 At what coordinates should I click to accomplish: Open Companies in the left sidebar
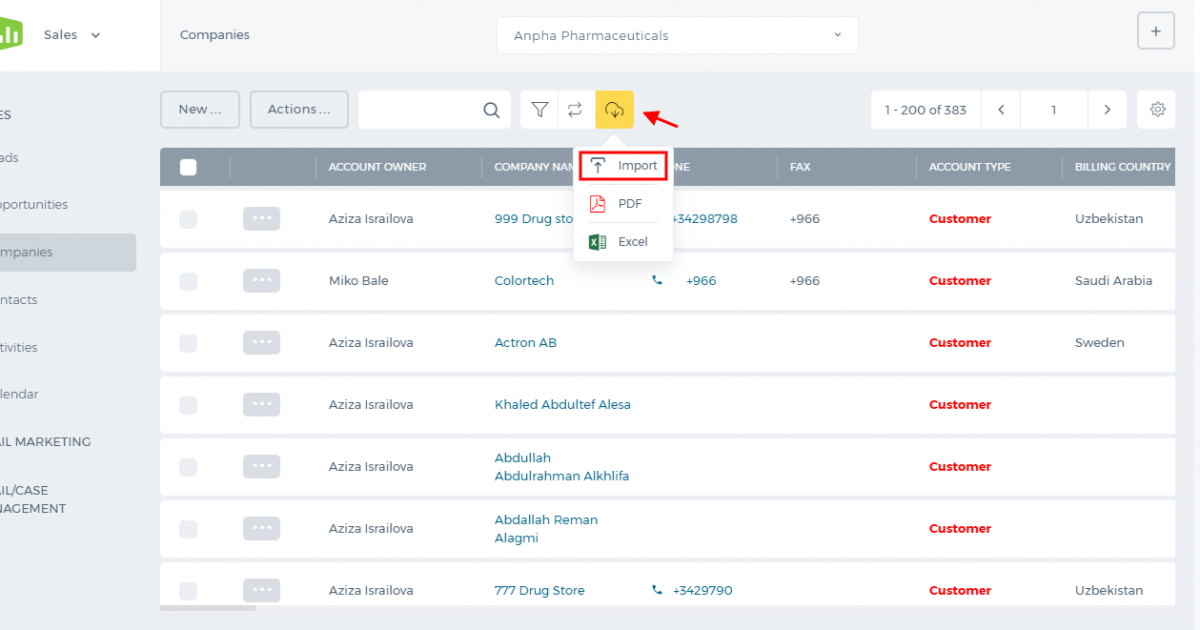click(x=68, y=252)
